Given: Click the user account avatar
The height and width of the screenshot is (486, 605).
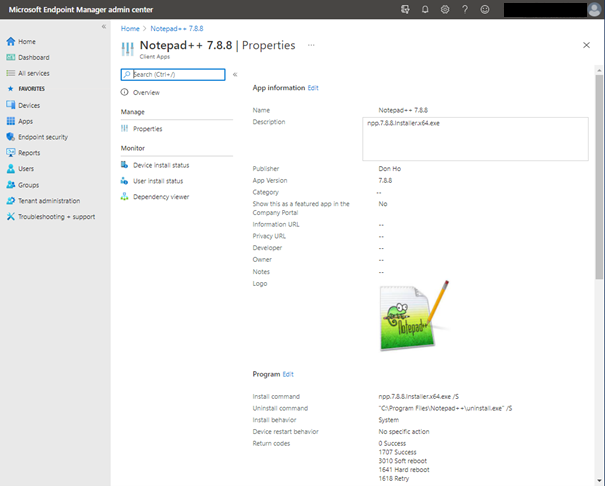Looking at the screenshot, I should click(594, 10).
